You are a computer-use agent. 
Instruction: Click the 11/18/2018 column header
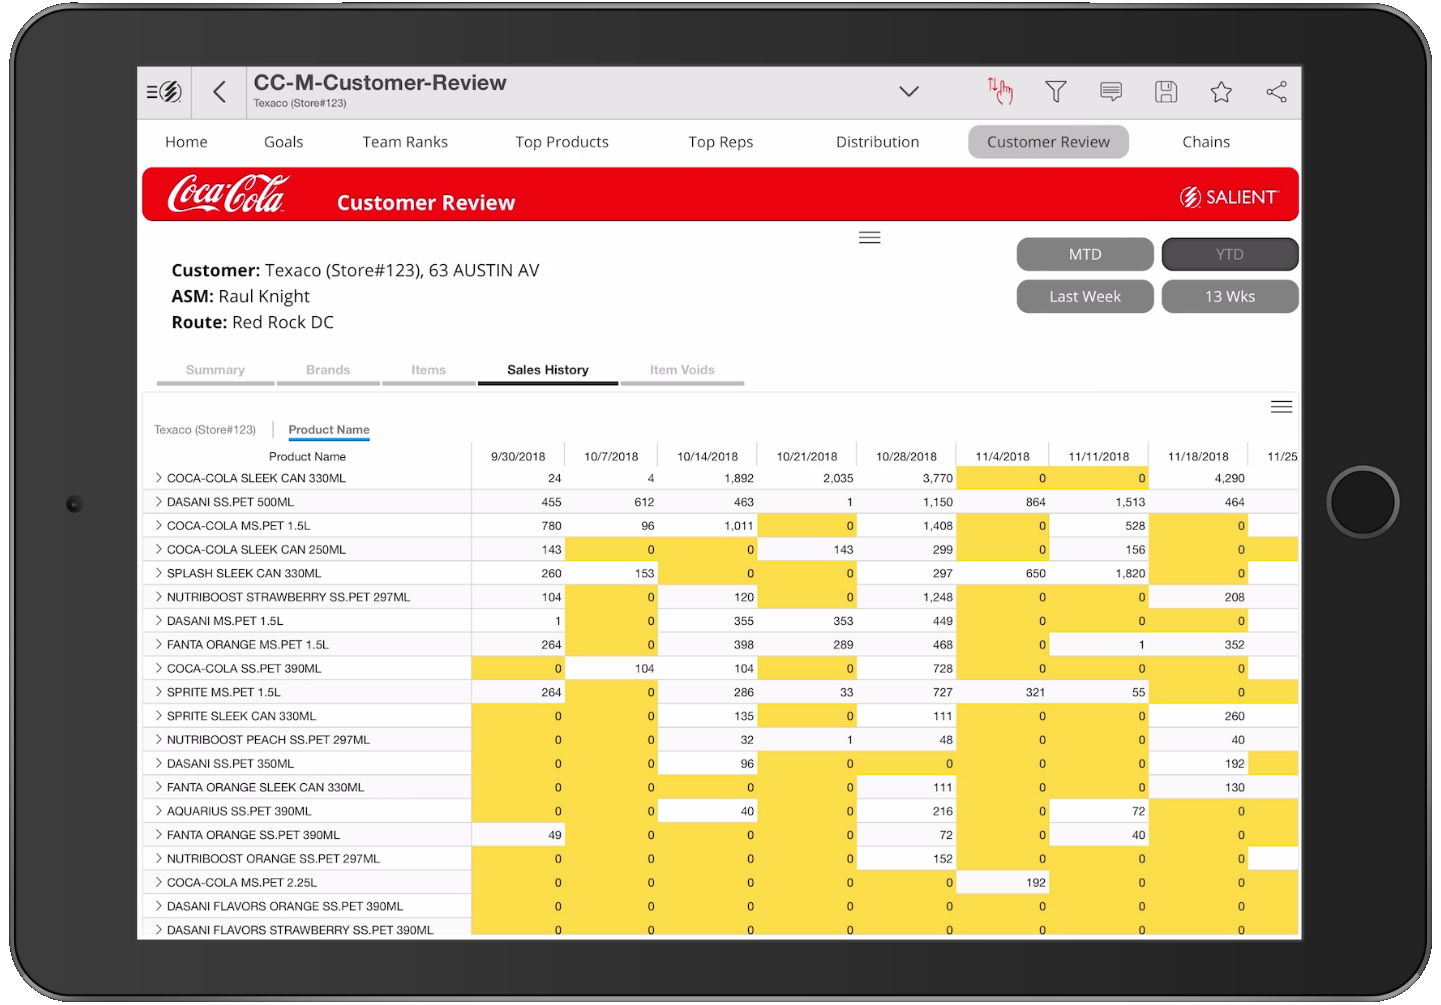point(1198,456)
